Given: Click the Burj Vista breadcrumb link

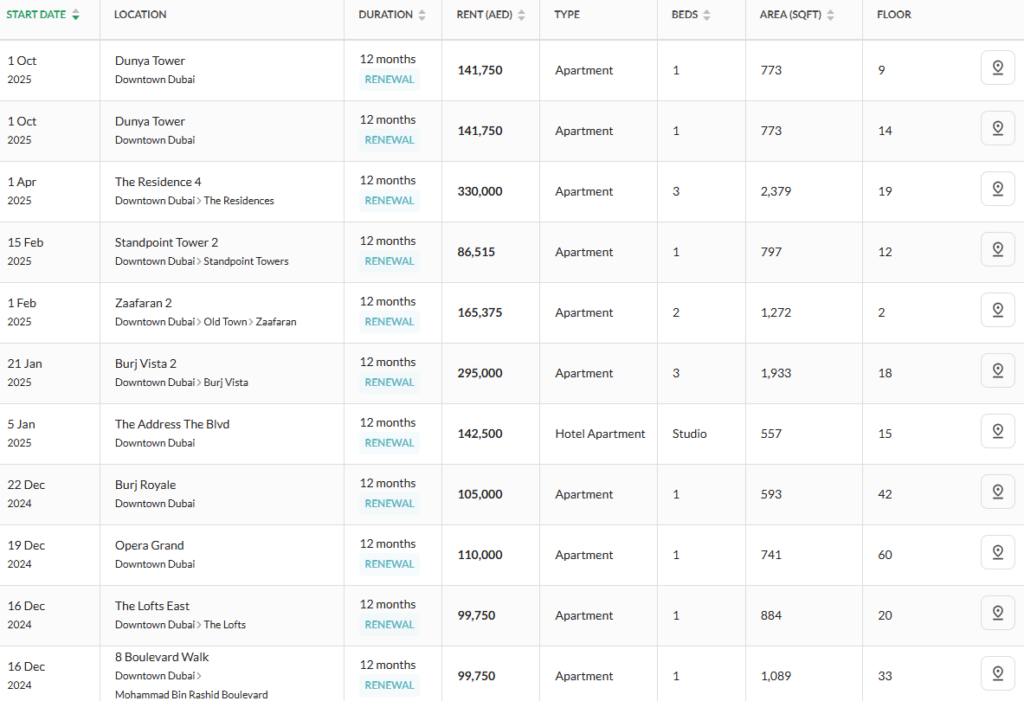Looking at the screenshot, I should coord(226,383).
